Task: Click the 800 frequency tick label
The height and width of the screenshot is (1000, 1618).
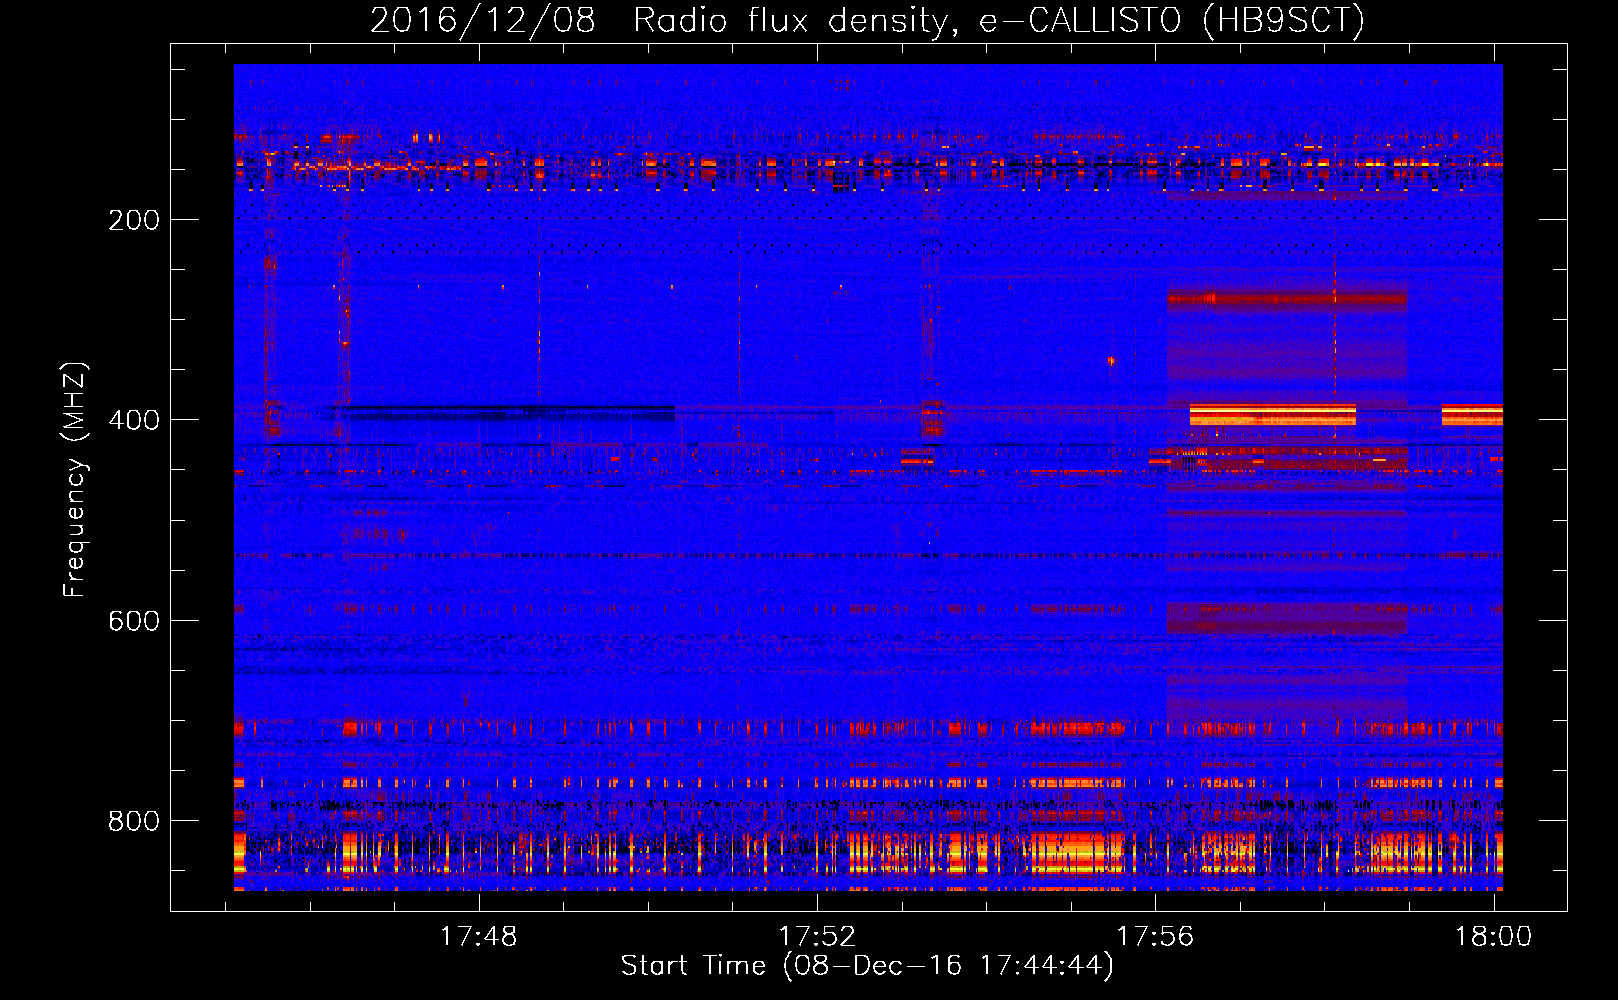Action: (x=134, y=821)
